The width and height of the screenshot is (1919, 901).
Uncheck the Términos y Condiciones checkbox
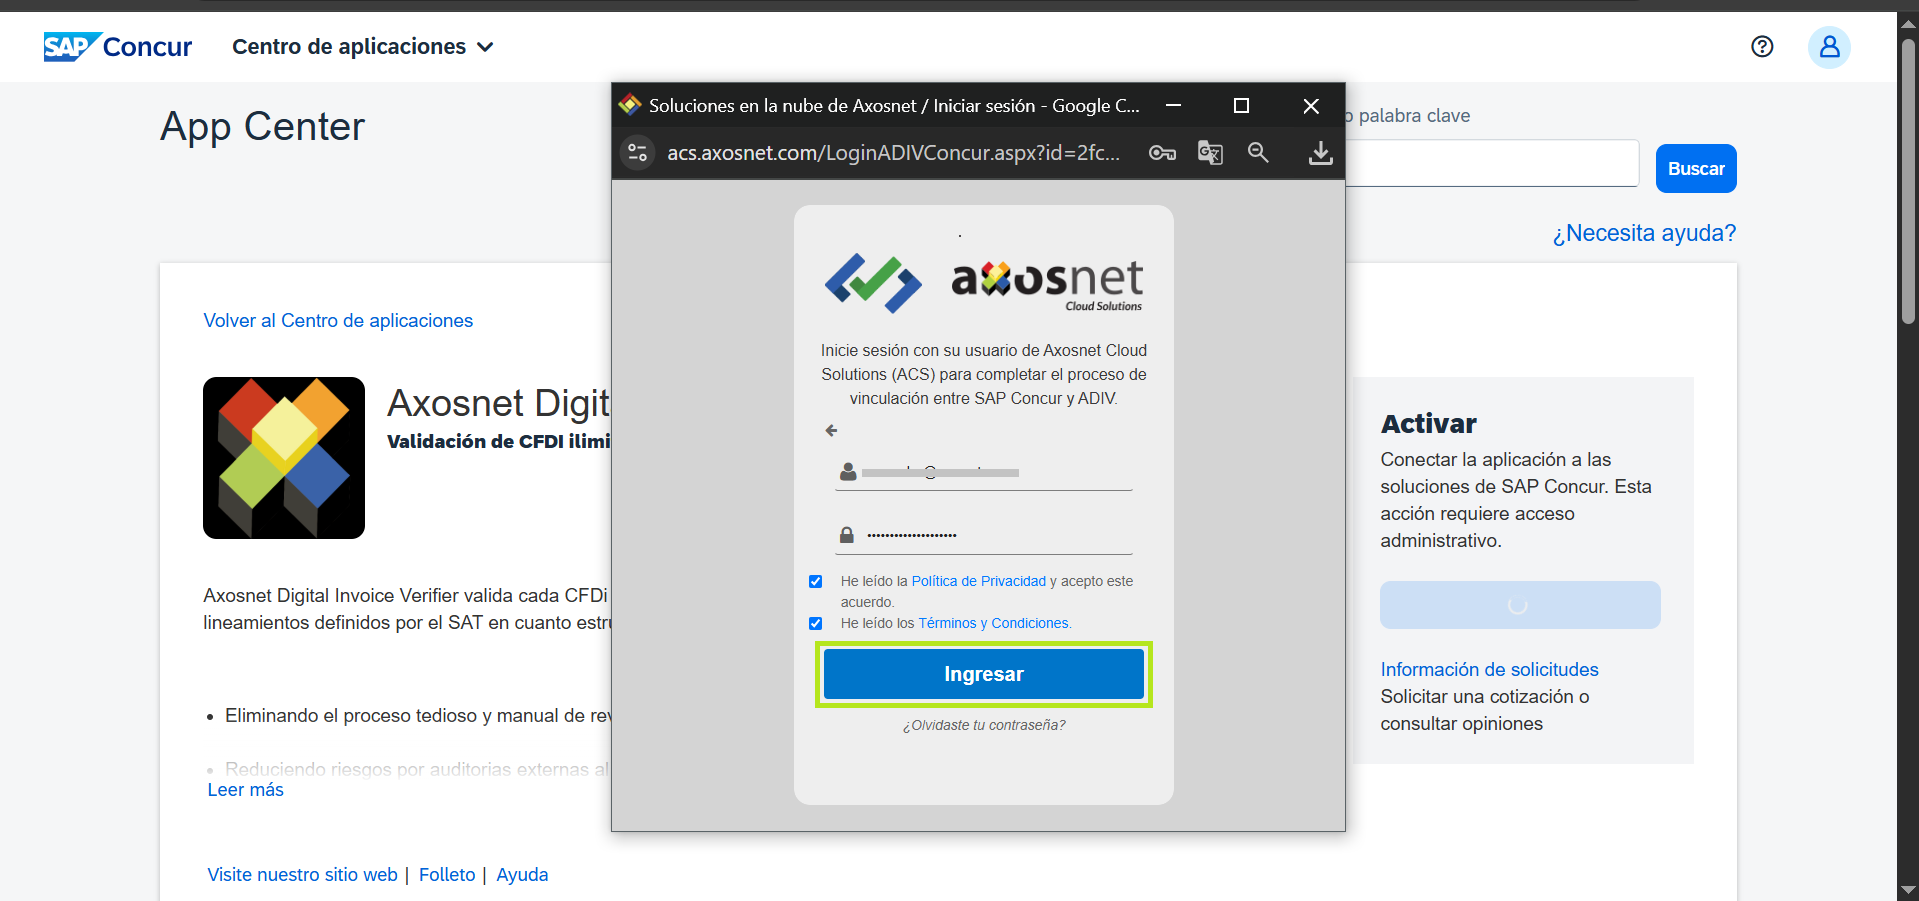[816, 624]
